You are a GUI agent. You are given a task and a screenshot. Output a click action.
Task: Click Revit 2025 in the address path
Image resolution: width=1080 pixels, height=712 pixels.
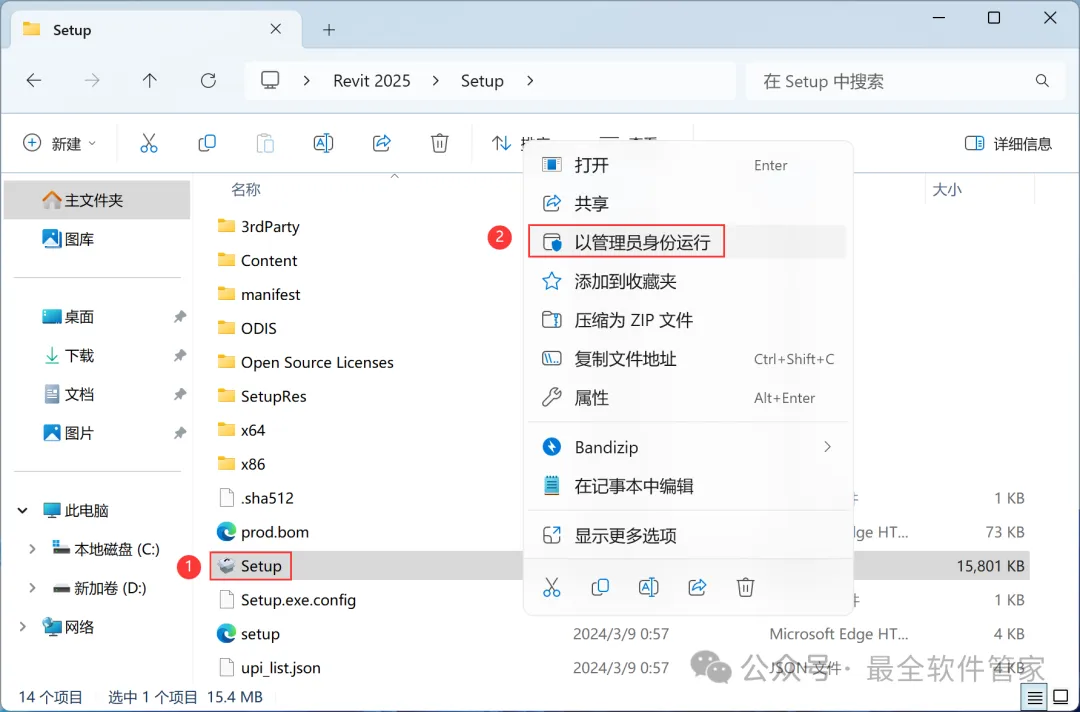372,81
